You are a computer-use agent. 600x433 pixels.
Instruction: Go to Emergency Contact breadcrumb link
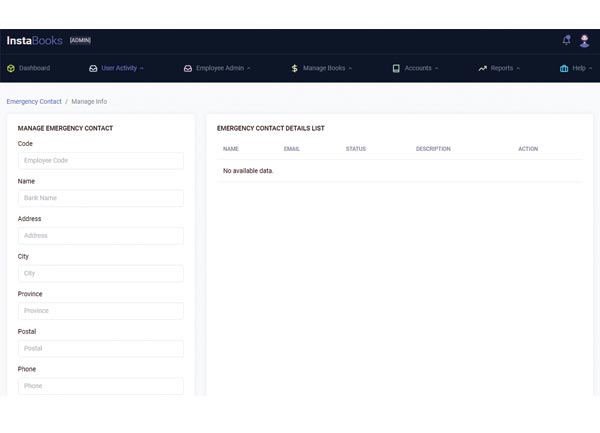(x=34, y=101)
